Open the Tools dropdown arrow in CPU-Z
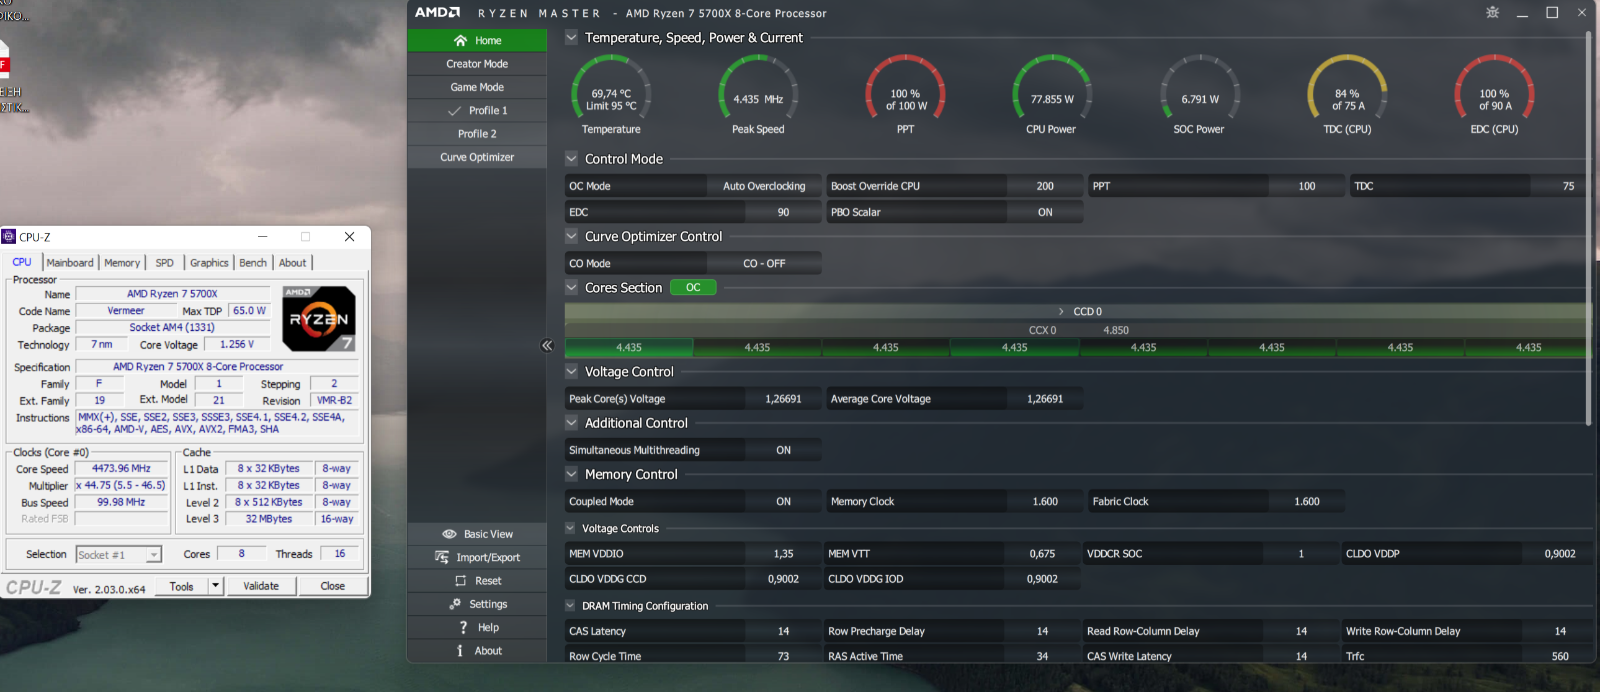 tap(216, 586)
